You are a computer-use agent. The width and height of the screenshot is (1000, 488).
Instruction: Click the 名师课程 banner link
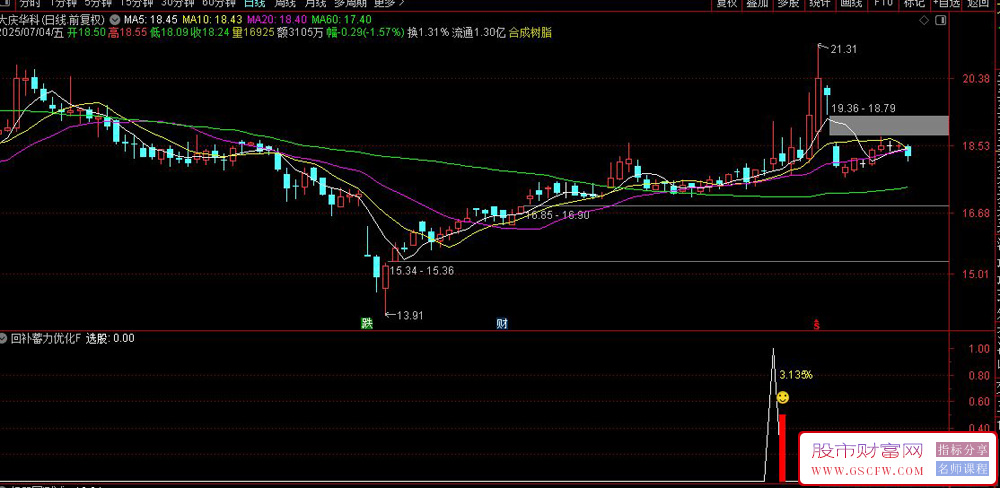962,469
